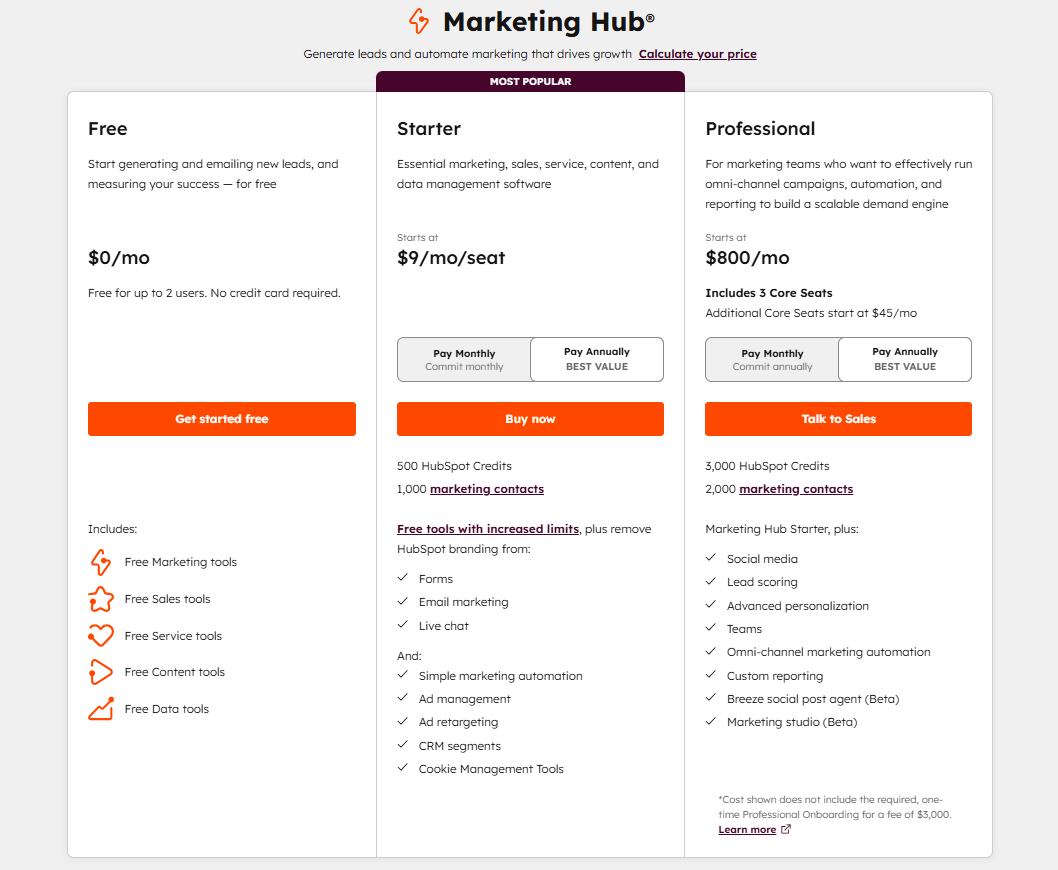1058x870 pixels.
Task: Click Learn more about Professional Onboarding
Action: 747,828
